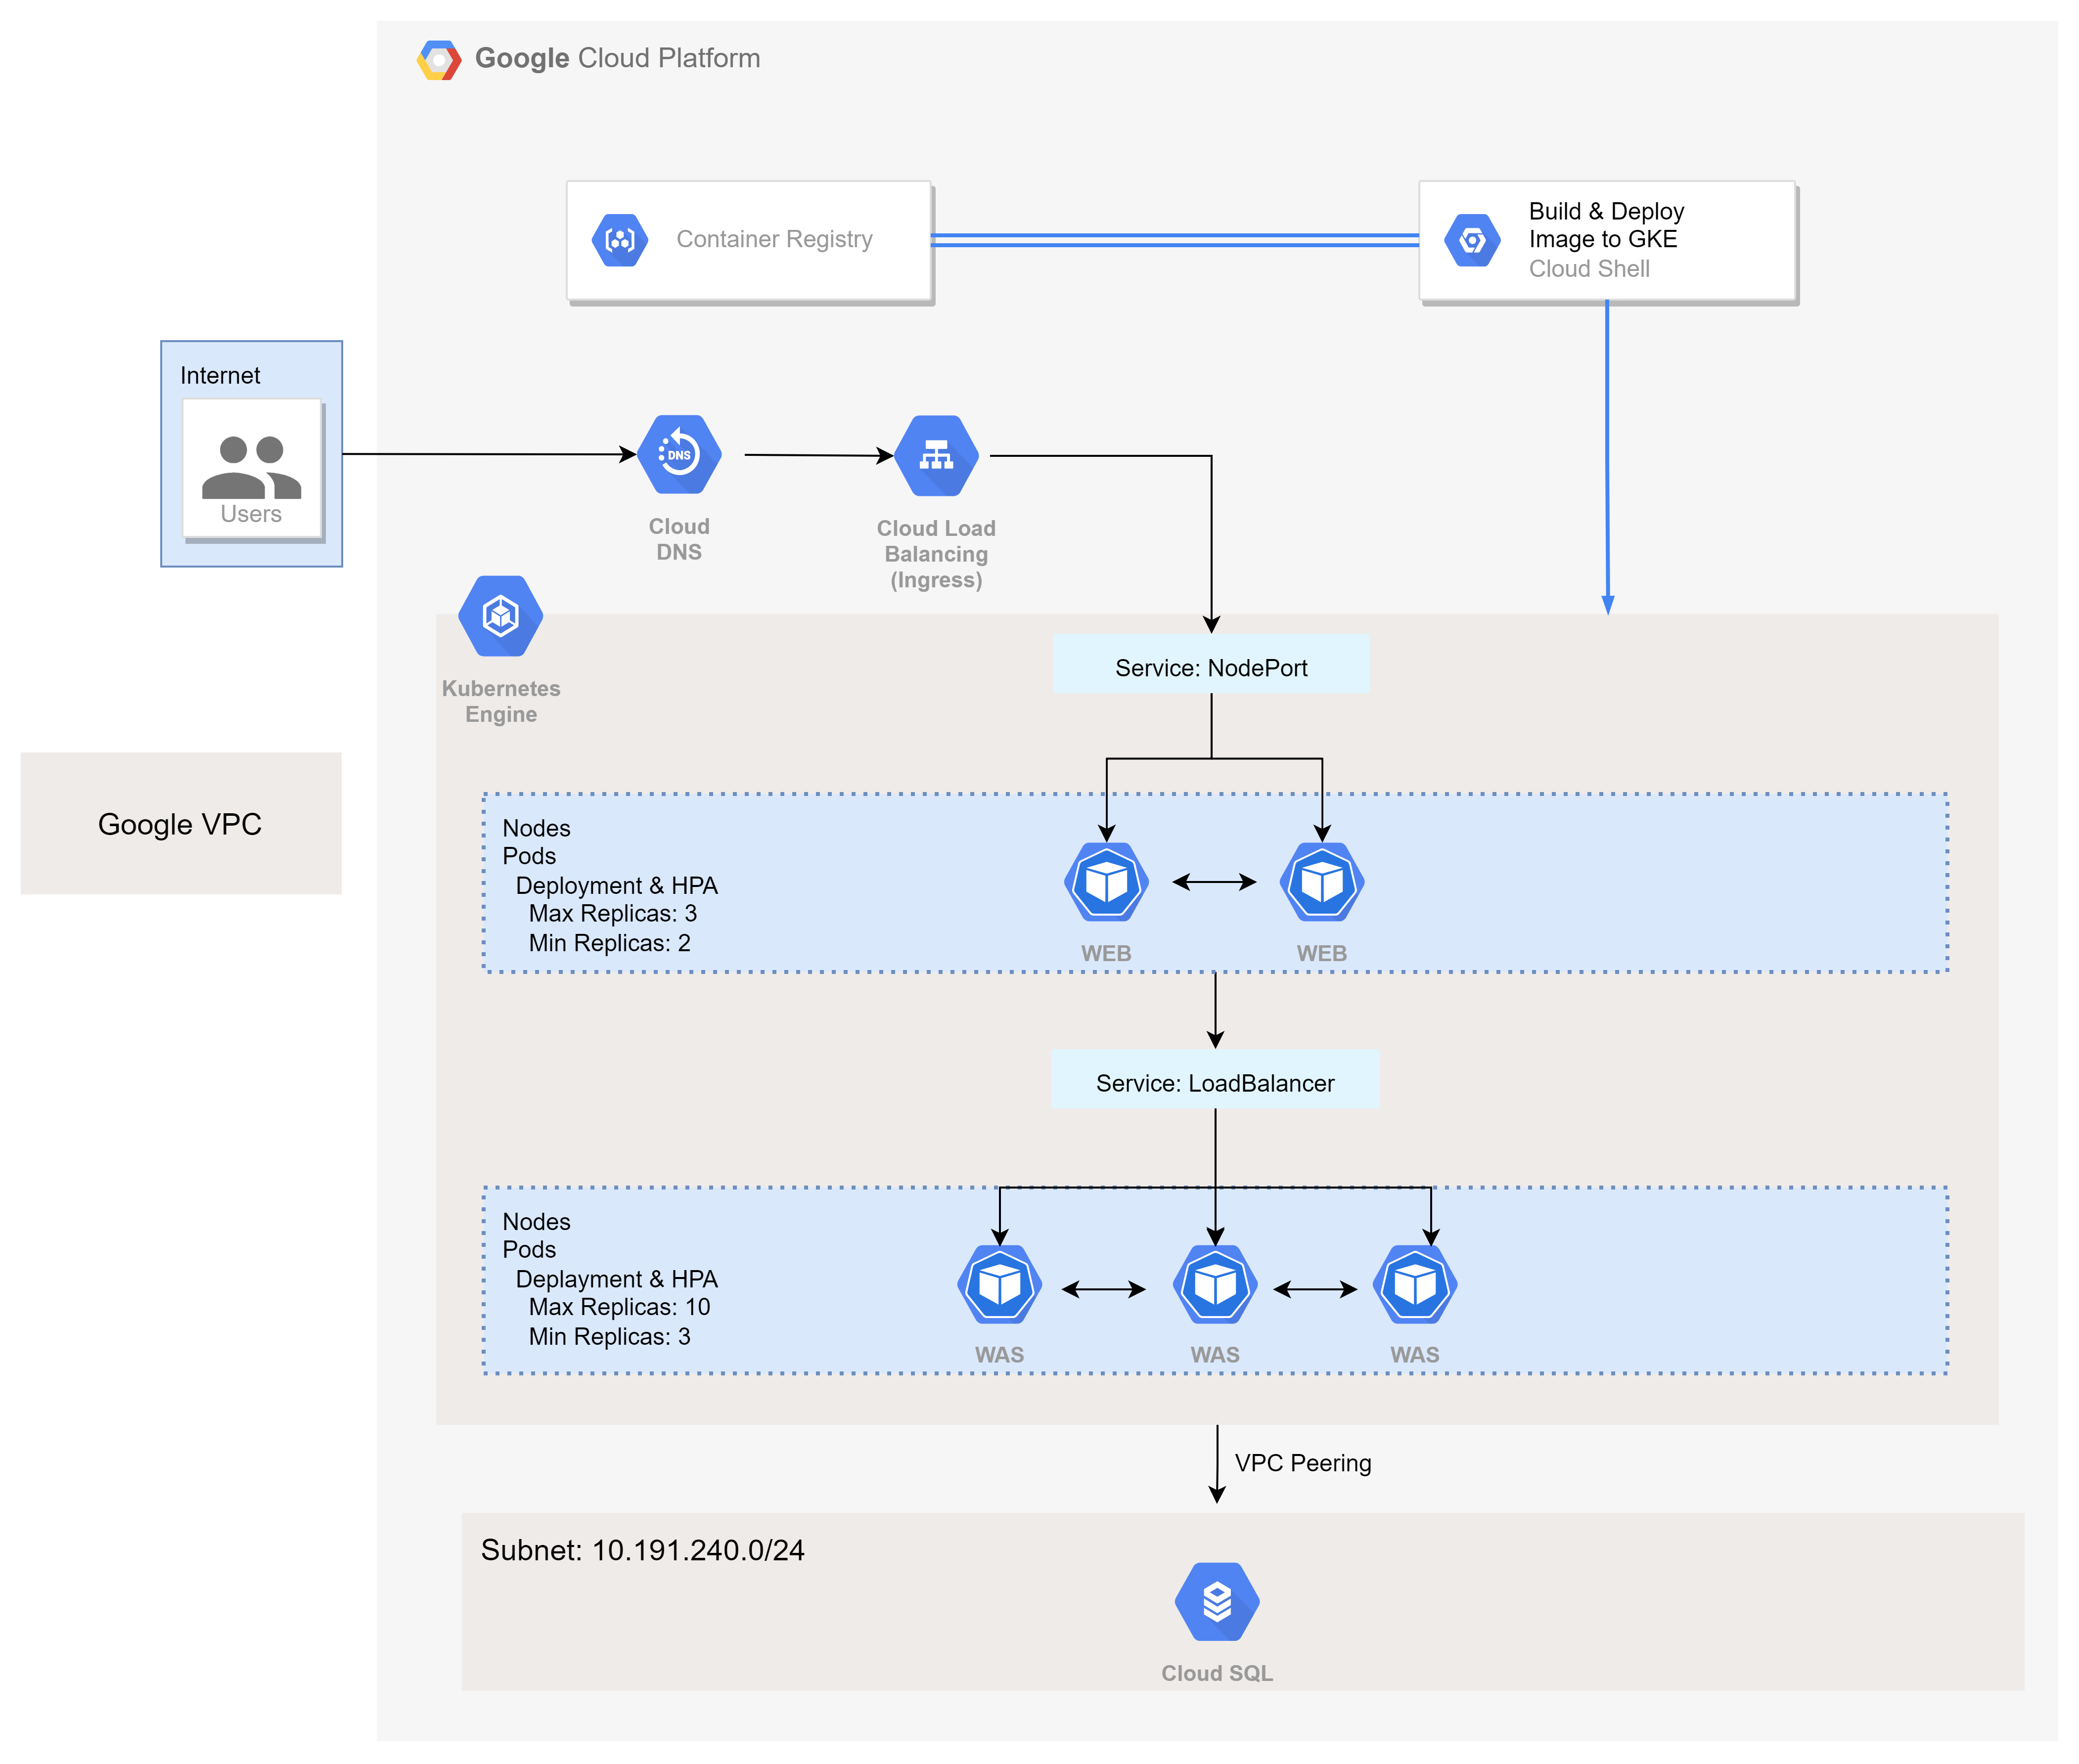Viewport: 2079px width, 1764px height.
Task: Click the Service: LoadBalancer box
Action: click(x=1215, y=1080)
